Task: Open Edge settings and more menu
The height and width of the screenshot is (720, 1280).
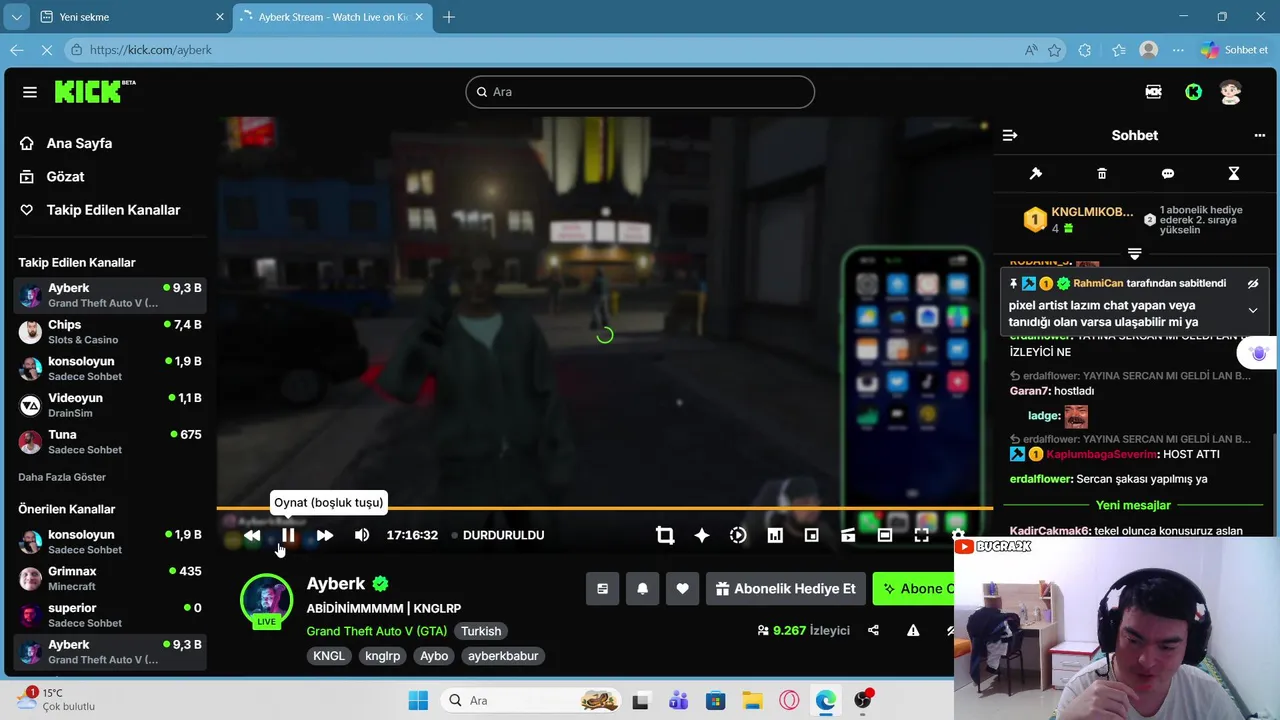Action: pyautogui.click(x=1179, y=50)
